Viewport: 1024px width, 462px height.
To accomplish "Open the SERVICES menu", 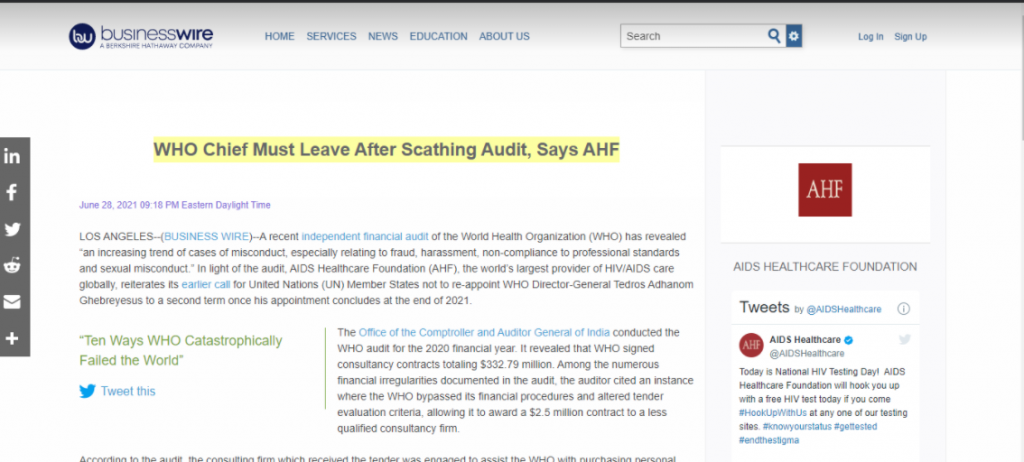I will pyautogui.click(x=332, y=37).
